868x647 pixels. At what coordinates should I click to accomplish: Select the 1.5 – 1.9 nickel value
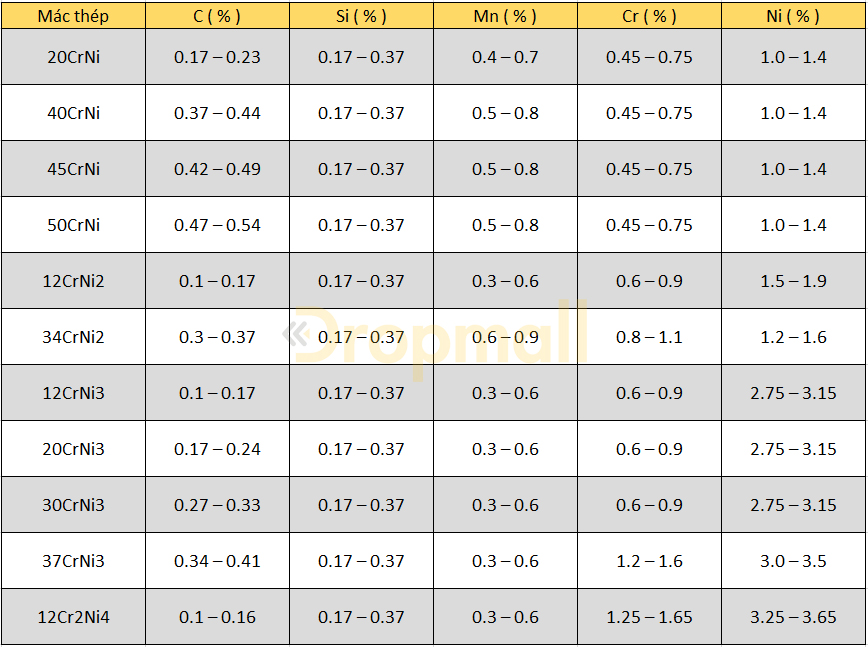coord(793,281)
